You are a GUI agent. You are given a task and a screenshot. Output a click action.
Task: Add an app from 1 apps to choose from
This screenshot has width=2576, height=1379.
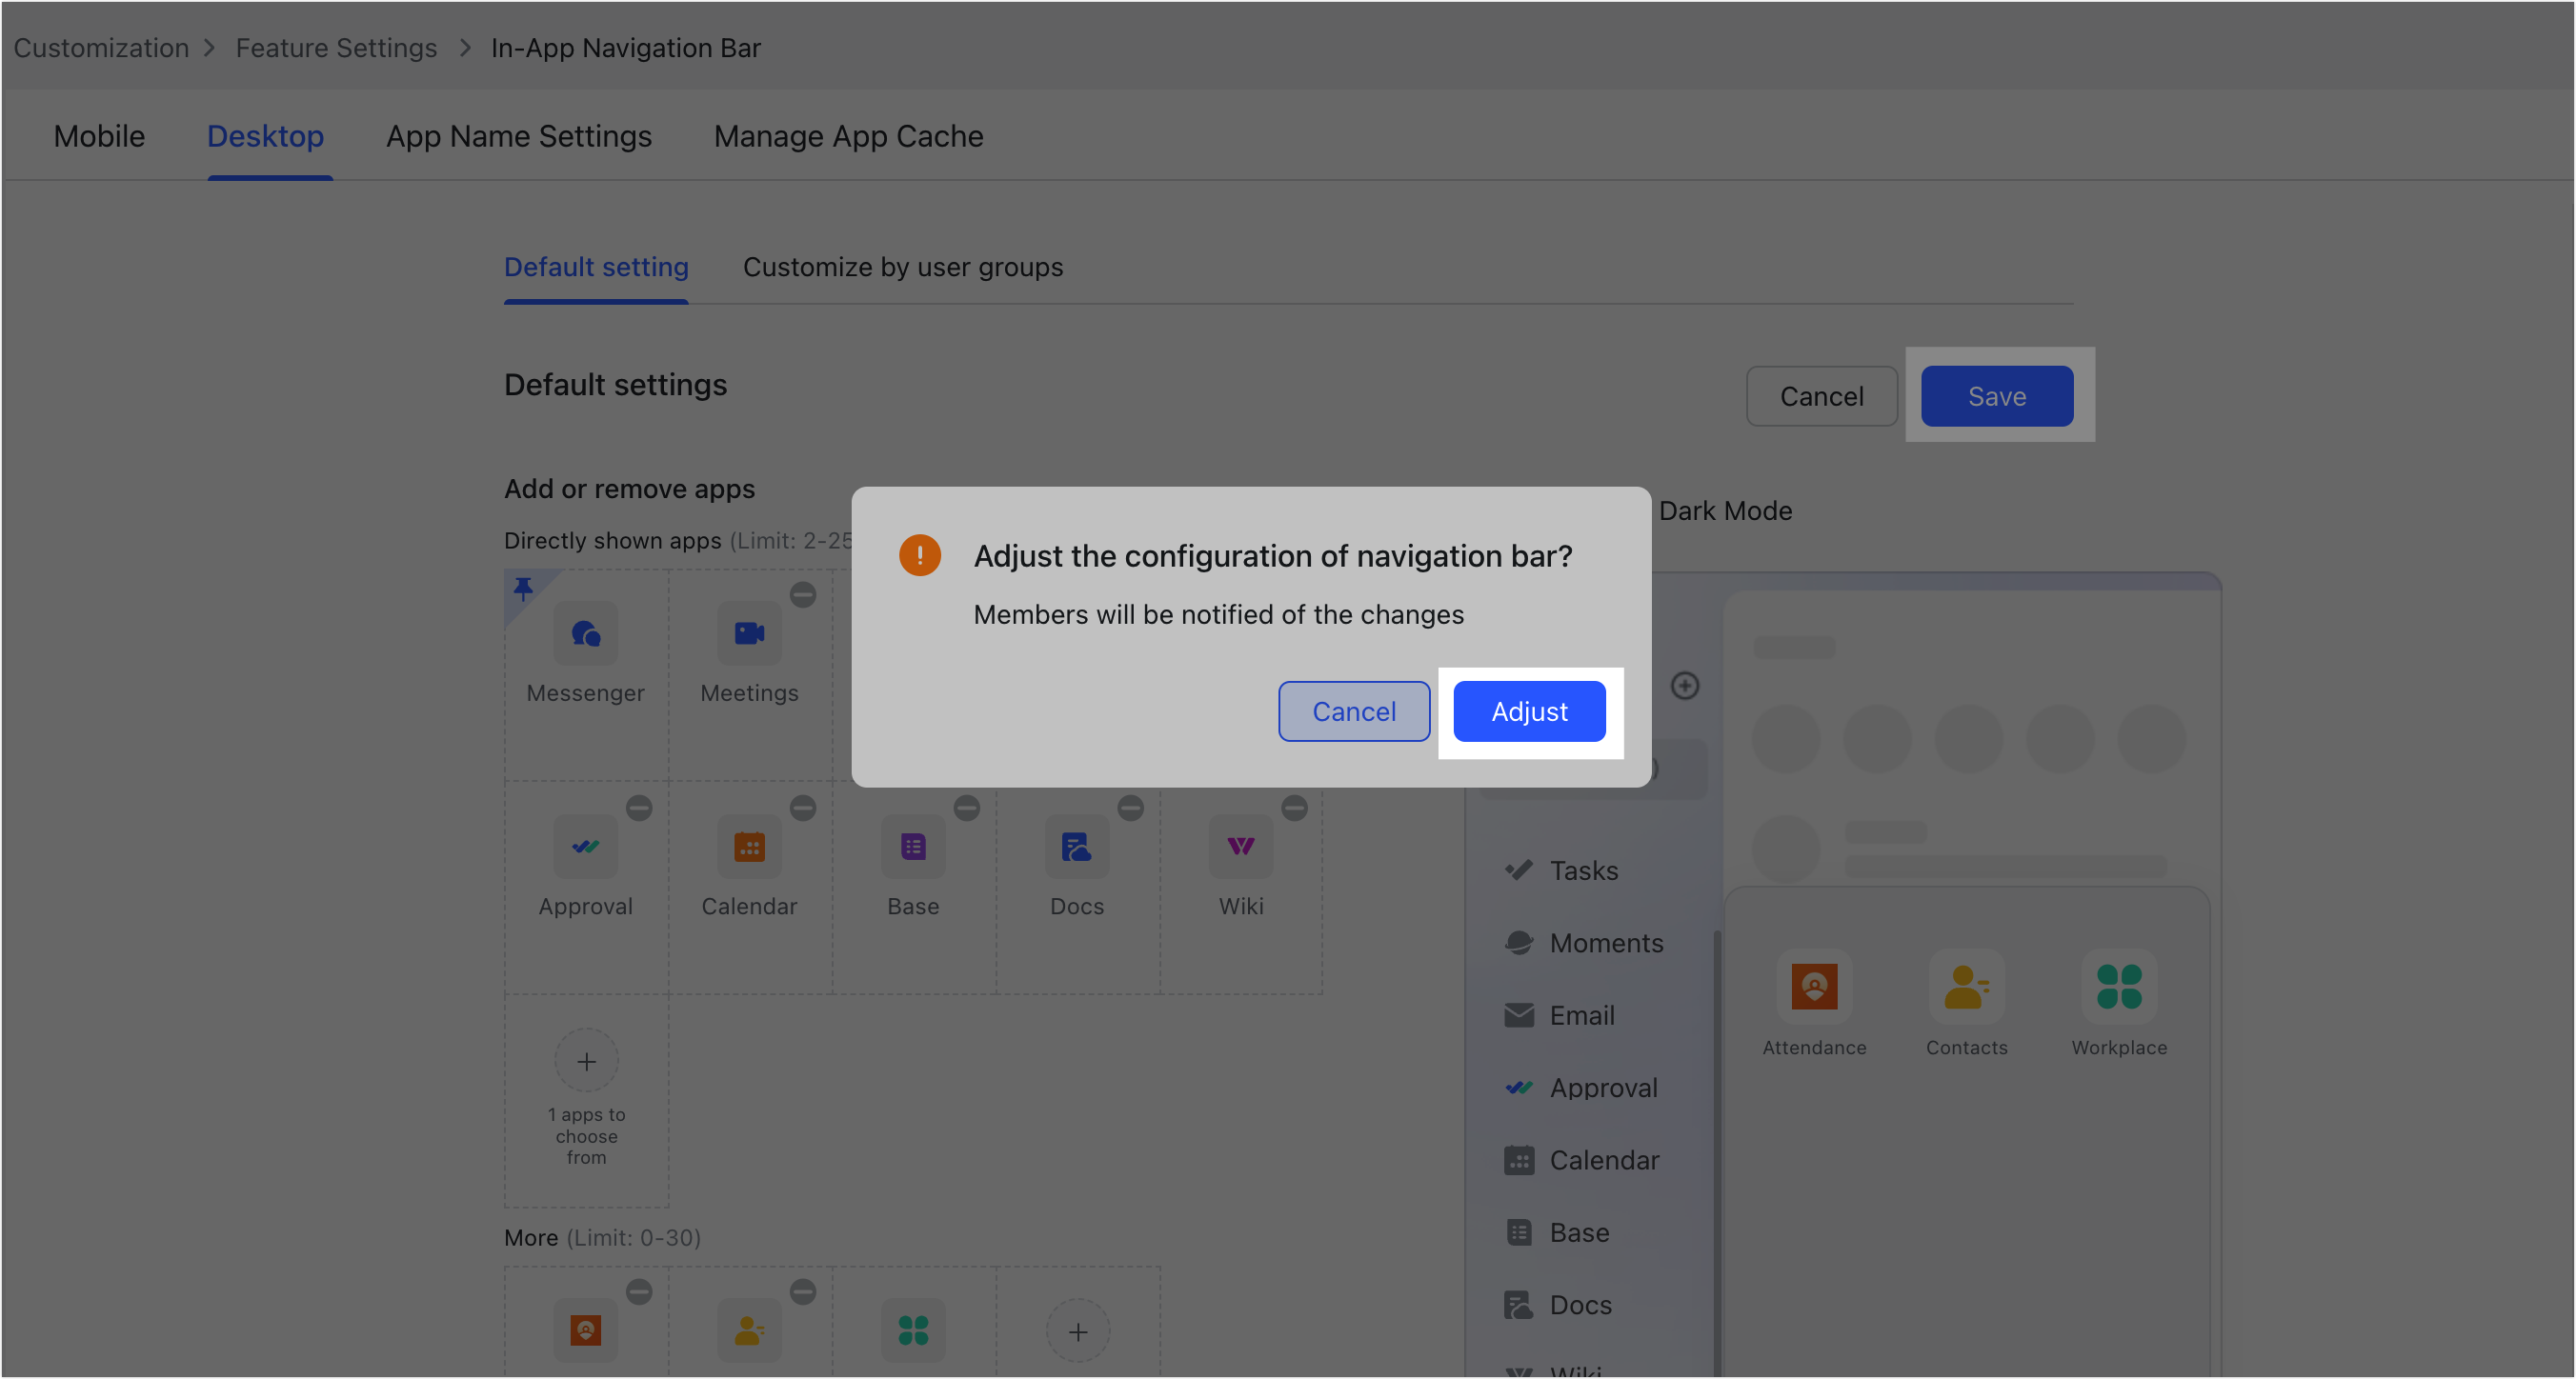click(586, 1060)
